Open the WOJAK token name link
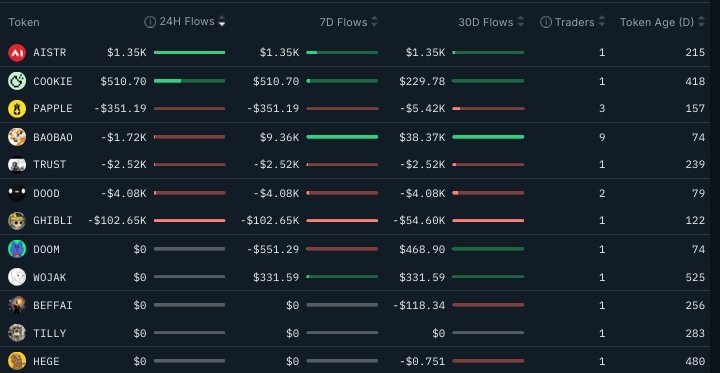The width and height of the screenshot is (720, 373). tap(50, 277)
